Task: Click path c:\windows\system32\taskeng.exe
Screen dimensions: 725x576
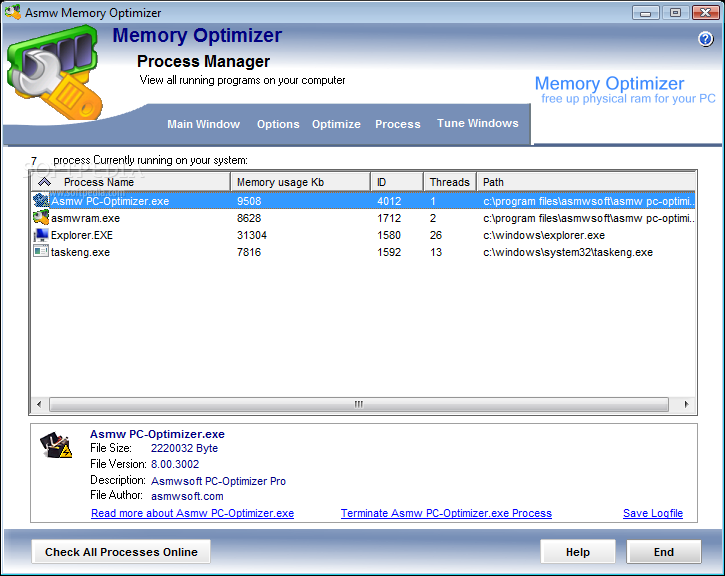Action: 568,252
